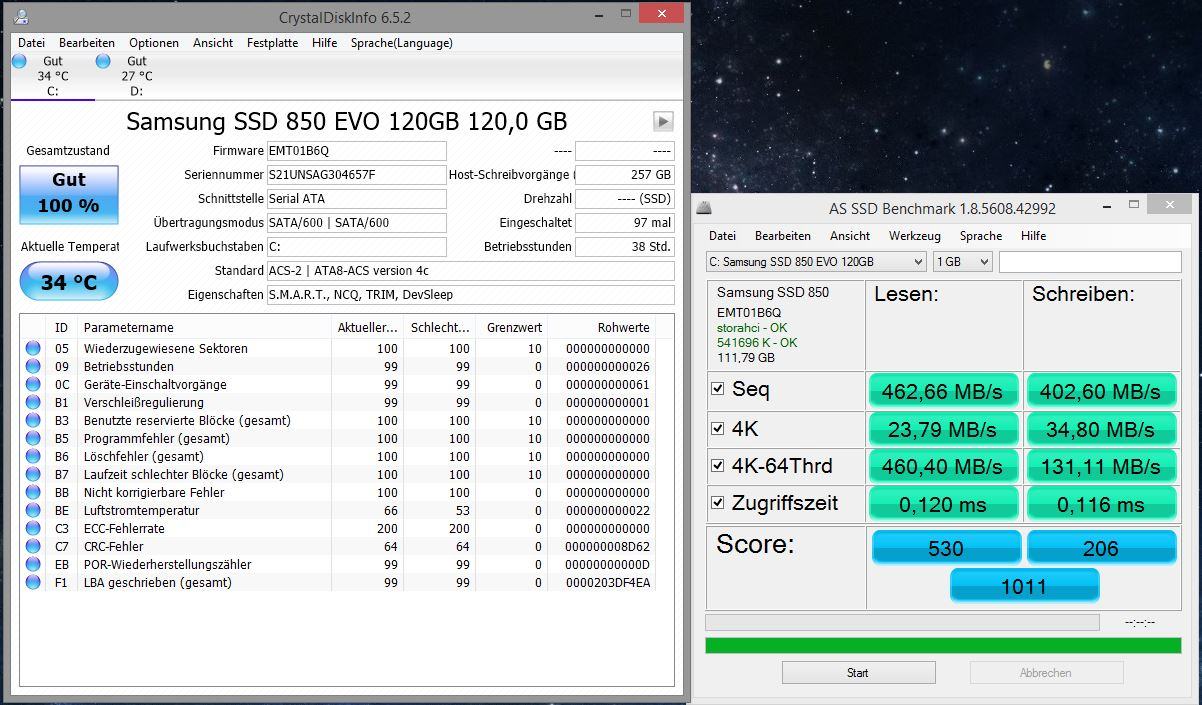Uncheck the Zugriffszeit benchmark checkbox
1202x705 pixels.
[x=717, y=502]
